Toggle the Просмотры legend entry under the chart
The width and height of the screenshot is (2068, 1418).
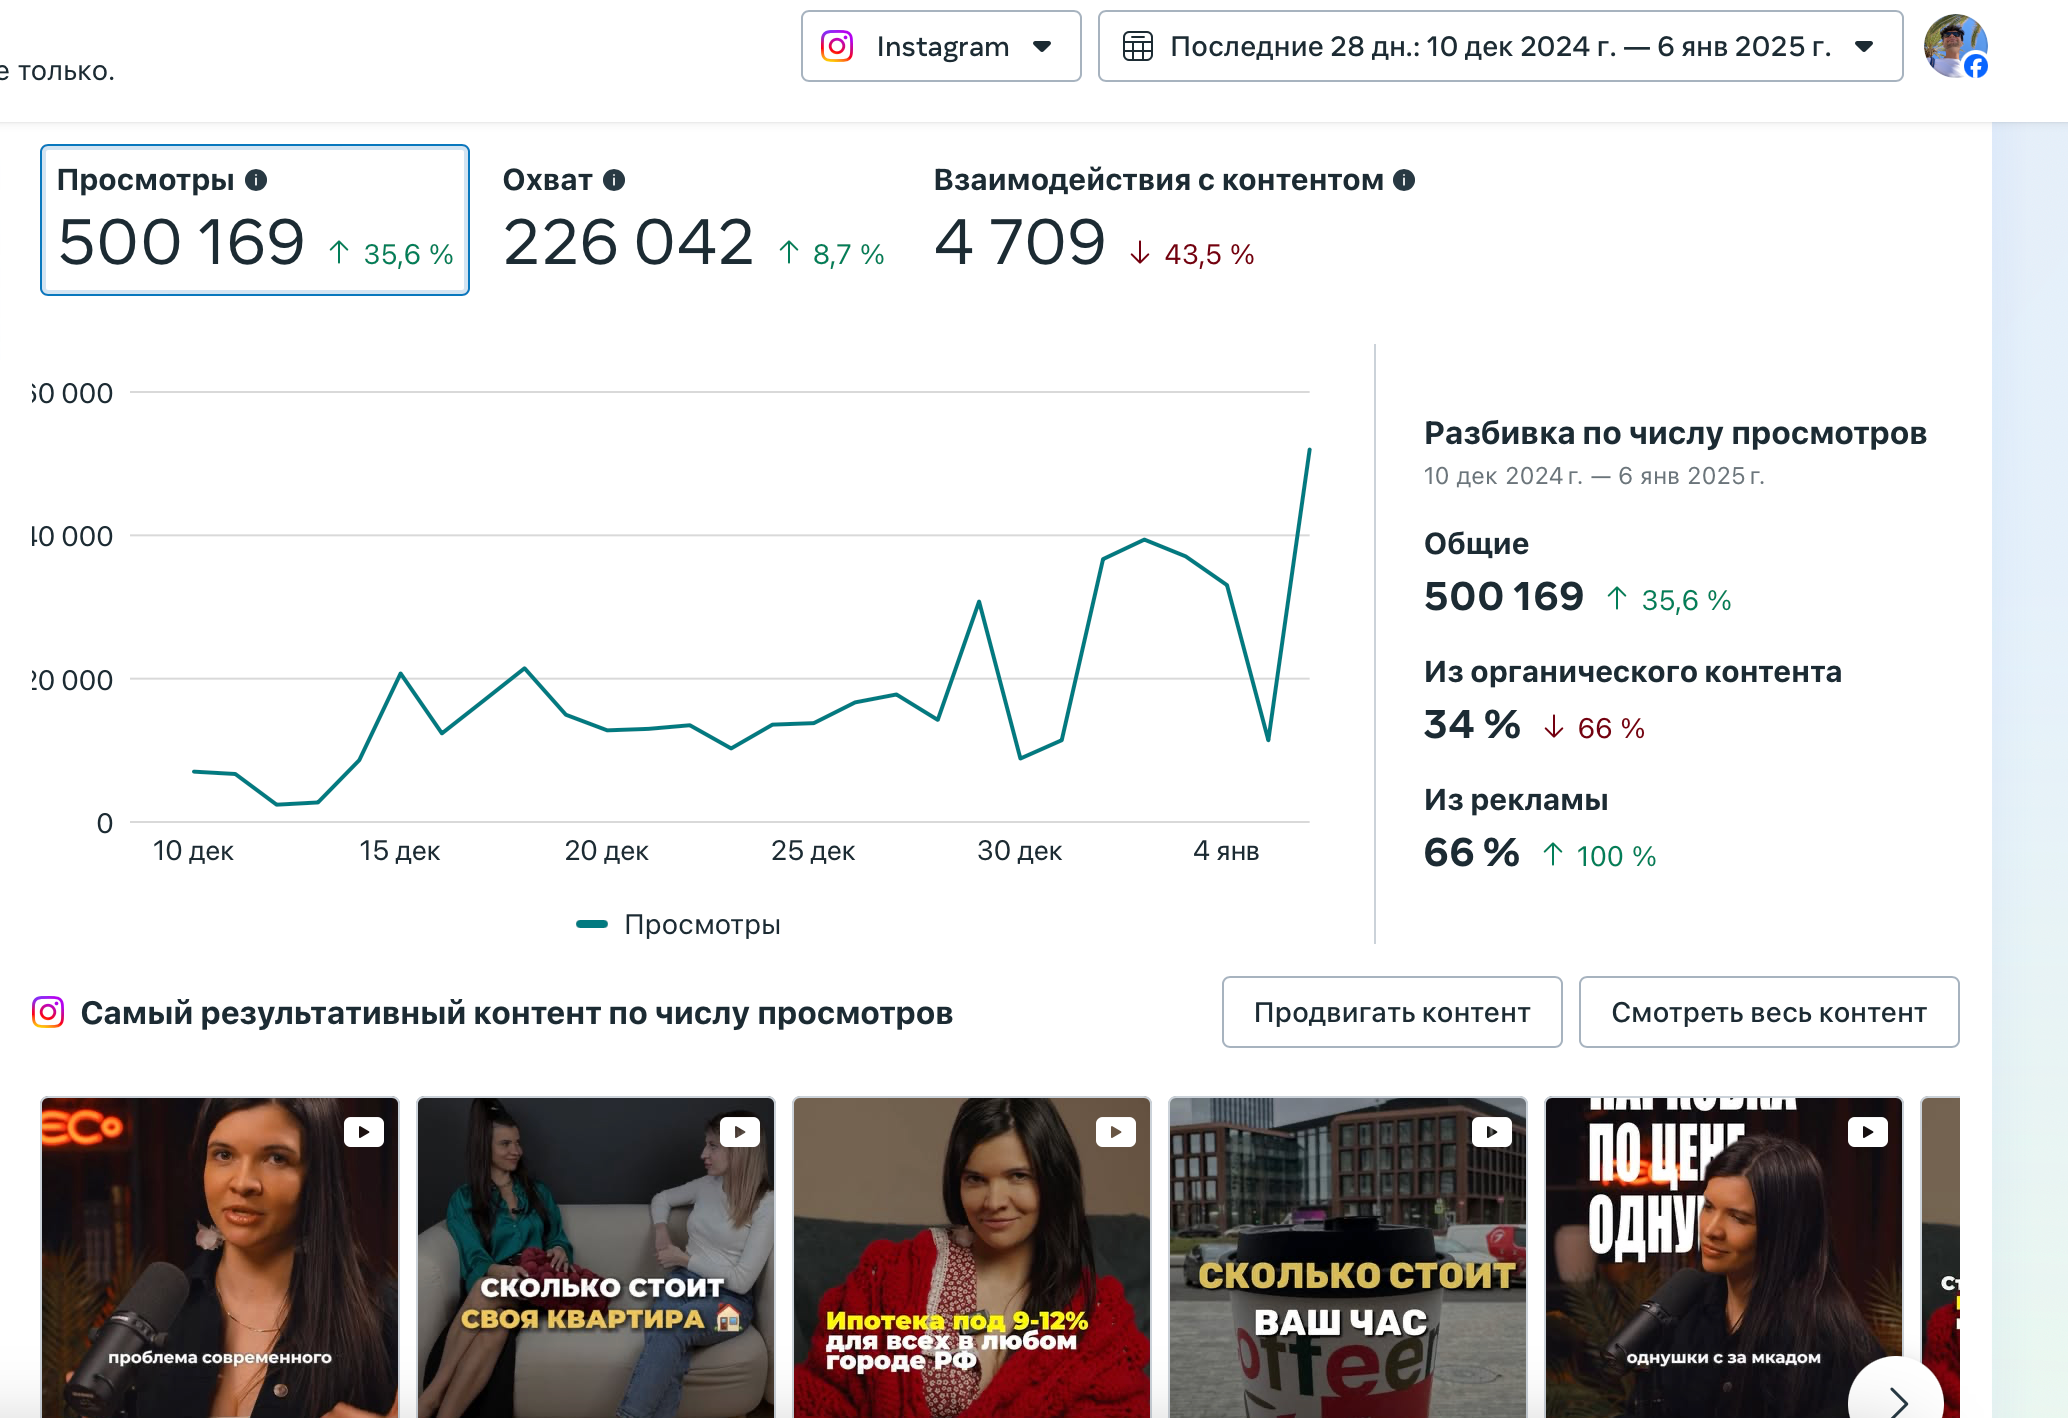679,924
